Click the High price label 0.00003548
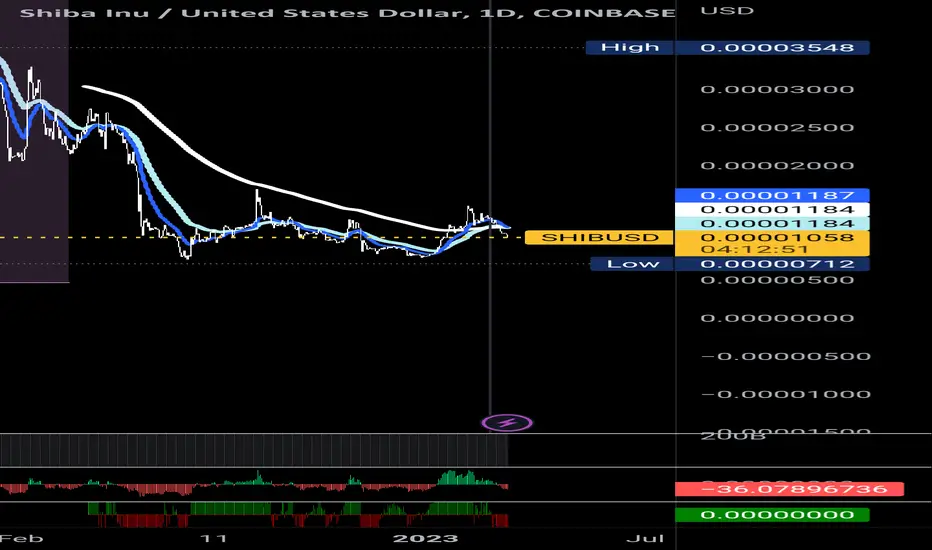 [773, 48]
